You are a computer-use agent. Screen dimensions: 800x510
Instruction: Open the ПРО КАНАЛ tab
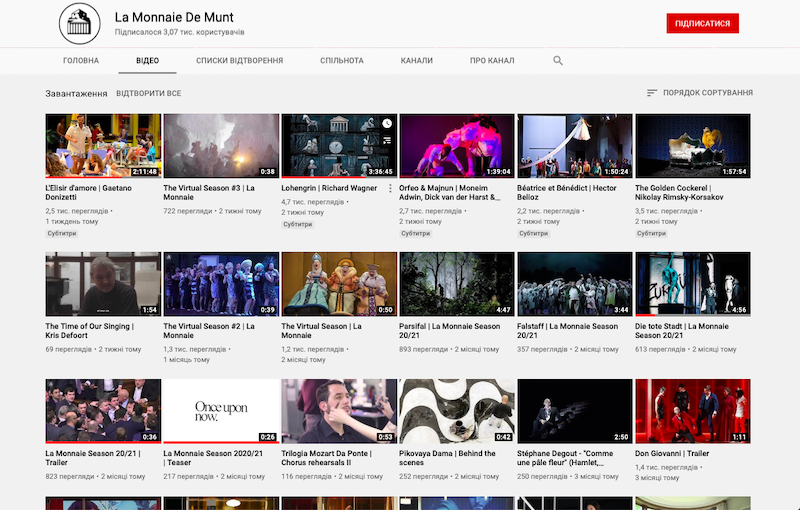[492, 61]
